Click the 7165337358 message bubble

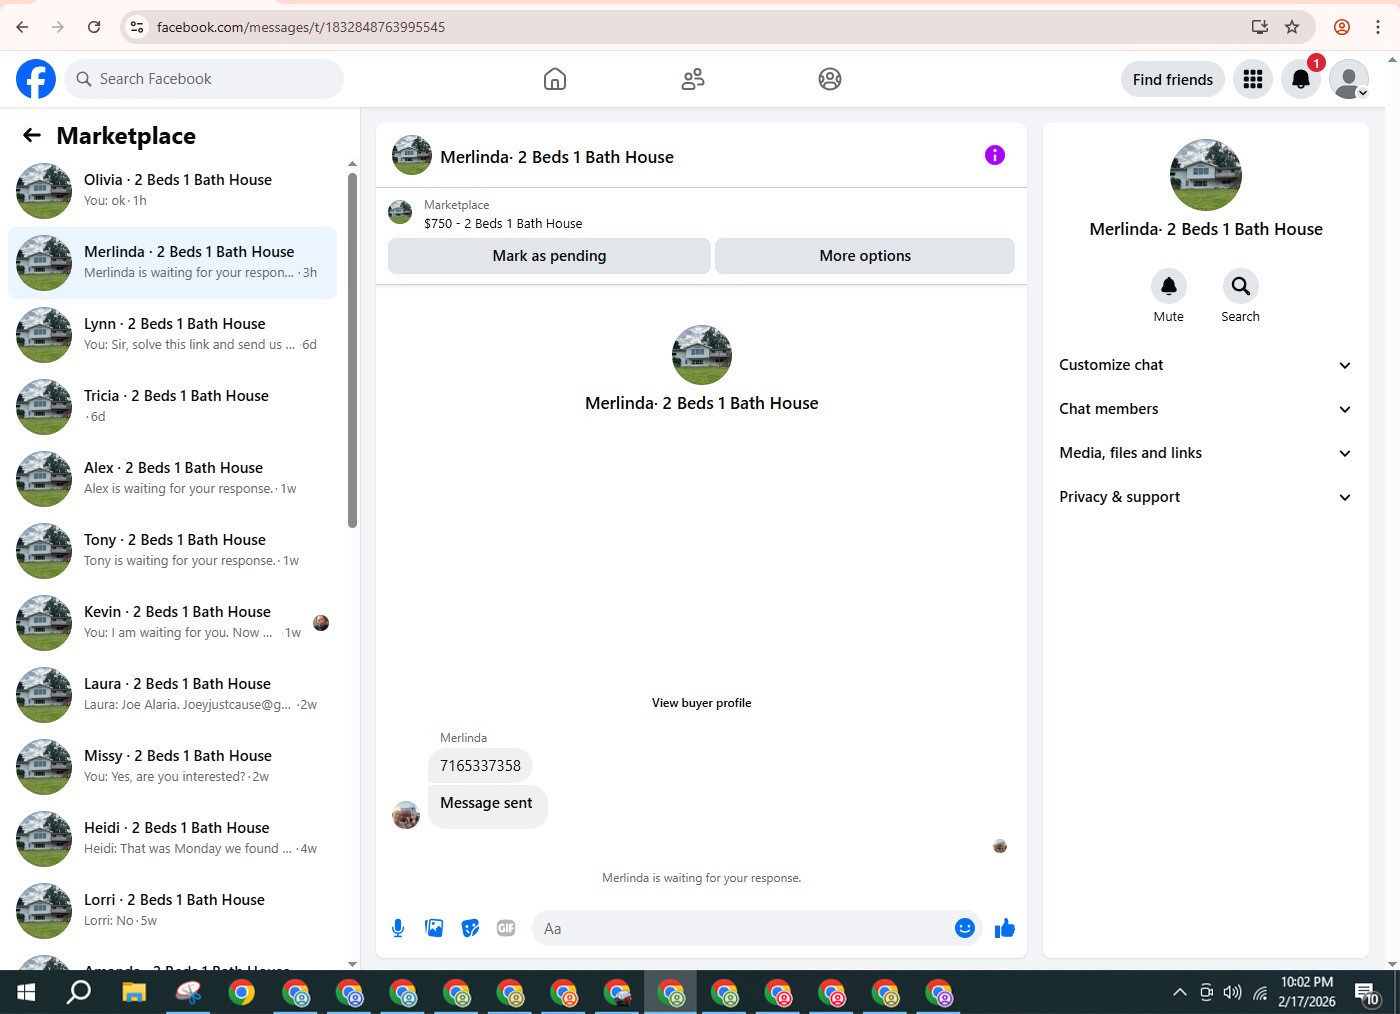coord(480,766)
